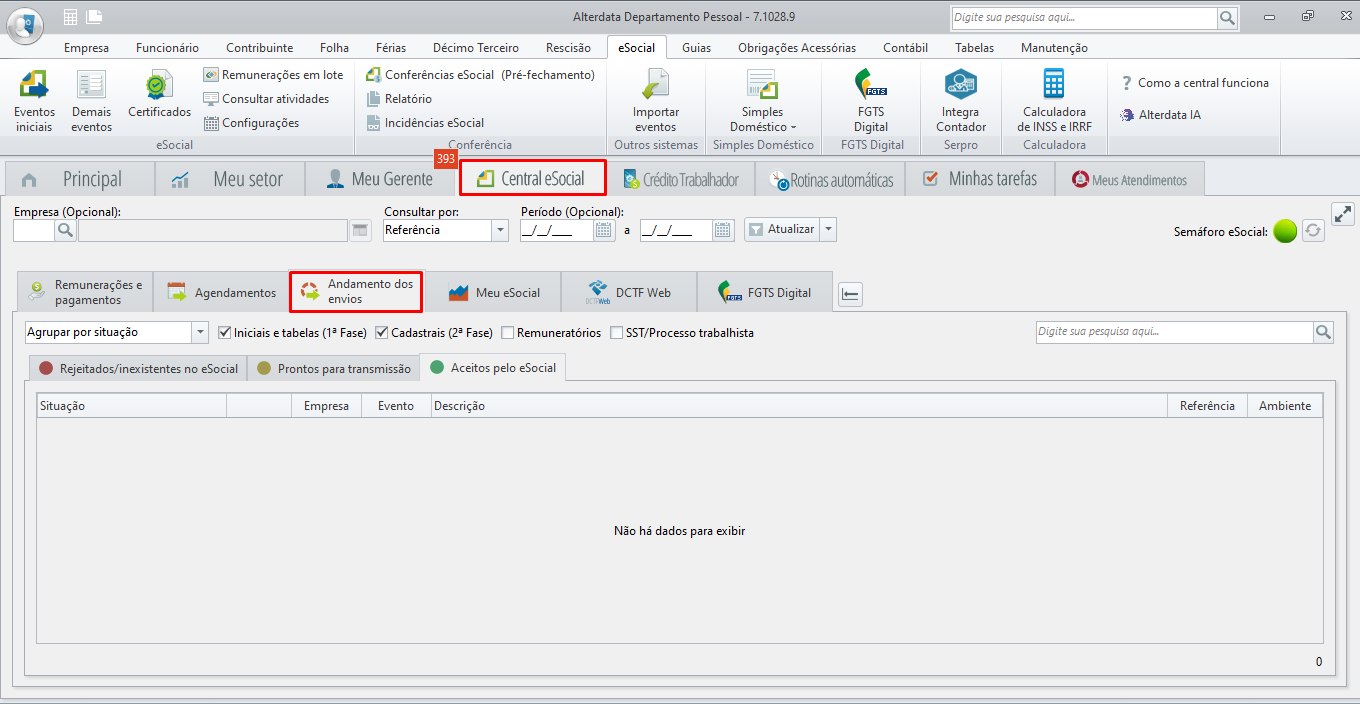Open the Folha menu
The height and width of the screenshot is (704, 1360).
tap(334, 47)
